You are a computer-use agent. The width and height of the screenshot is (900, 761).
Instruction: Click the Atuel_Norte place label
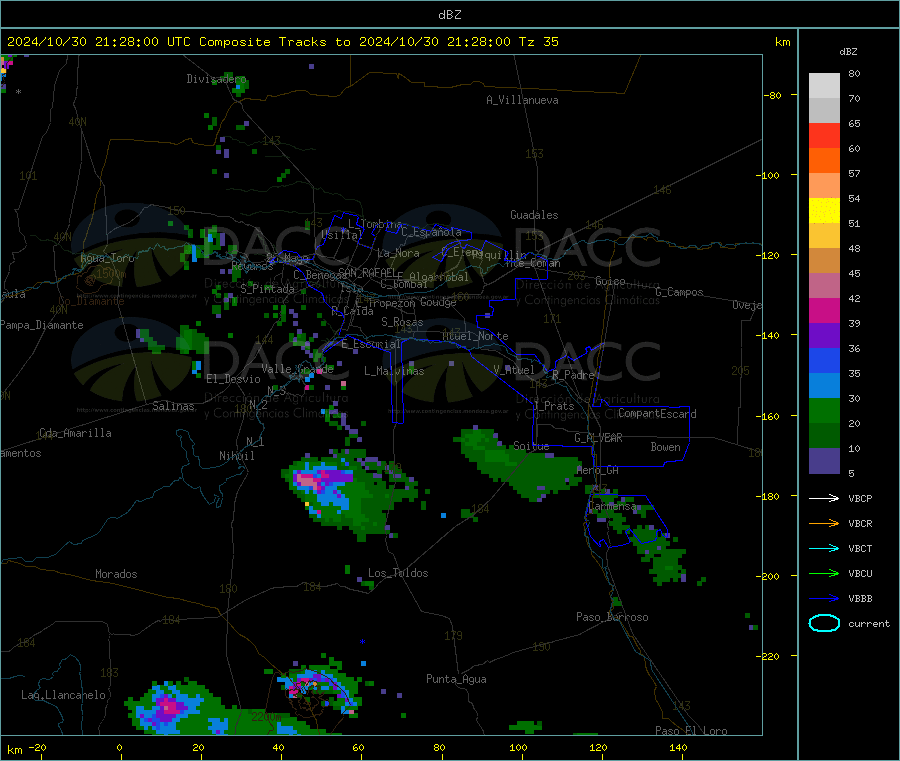pos(475,336)
